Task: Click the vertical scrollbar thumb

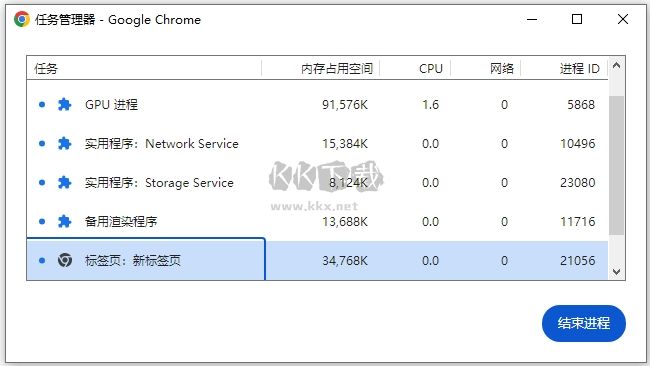Action: pyautogui.click(x=616, y=165)
